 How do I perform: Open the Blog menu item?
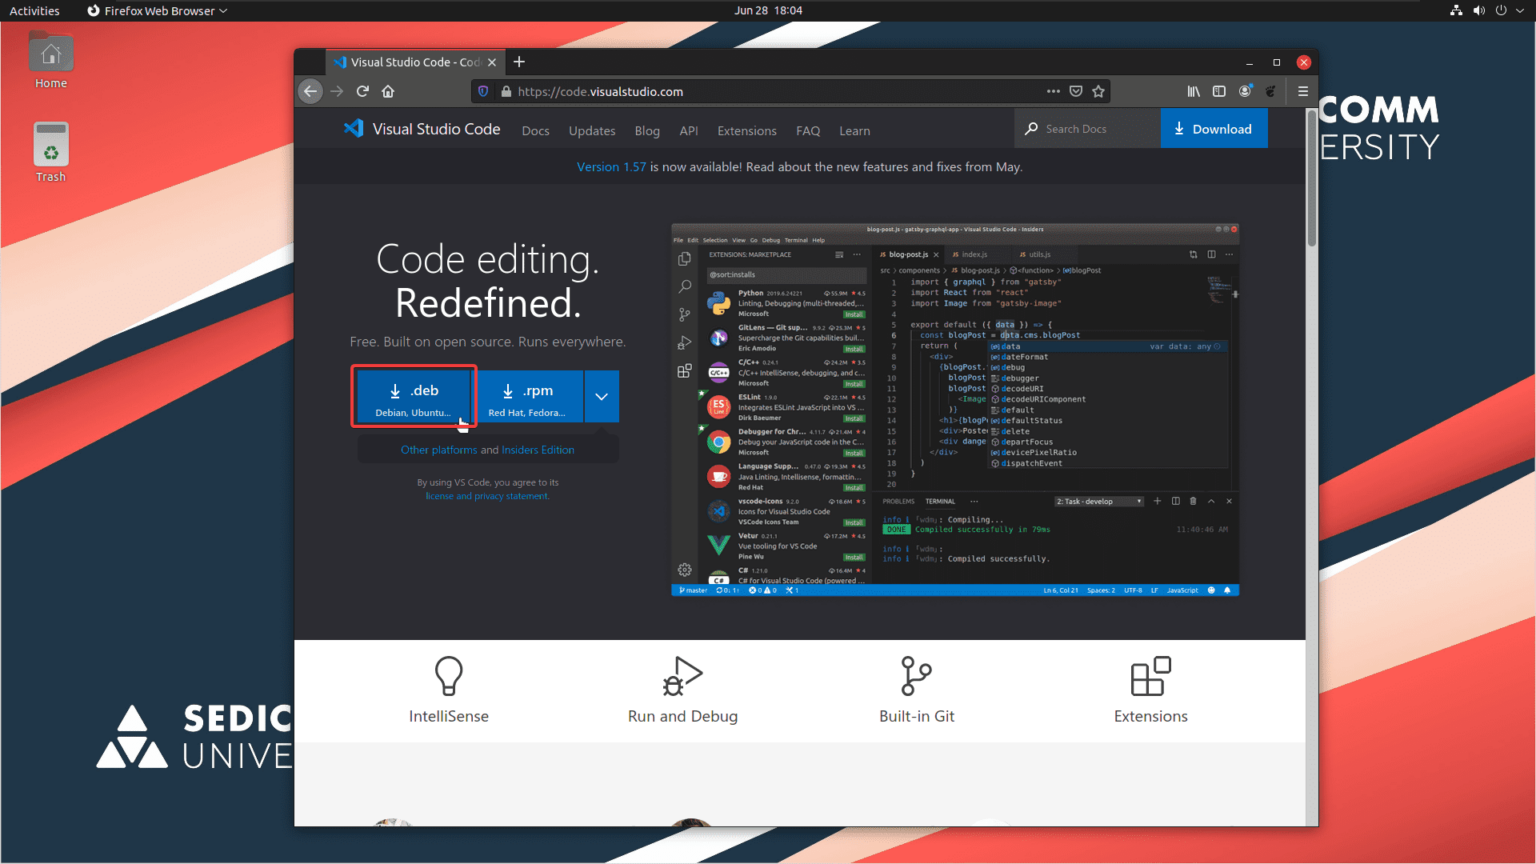click(647, 131)
